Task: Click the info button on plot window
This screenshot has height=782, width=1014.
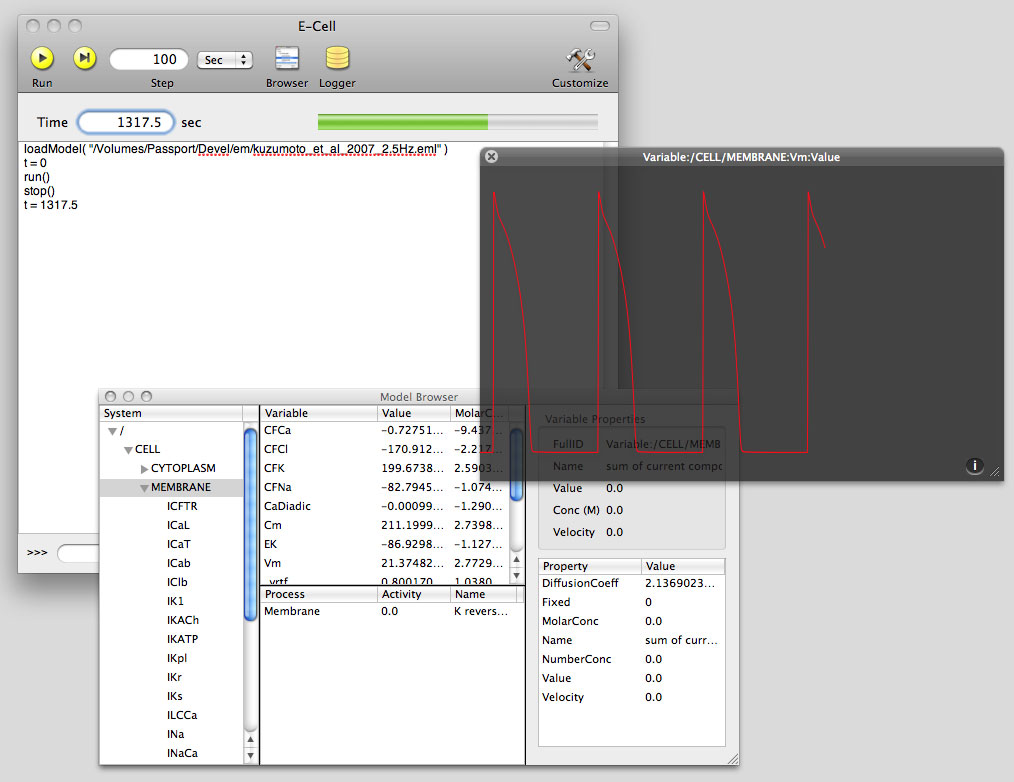Action: point(975,466)
